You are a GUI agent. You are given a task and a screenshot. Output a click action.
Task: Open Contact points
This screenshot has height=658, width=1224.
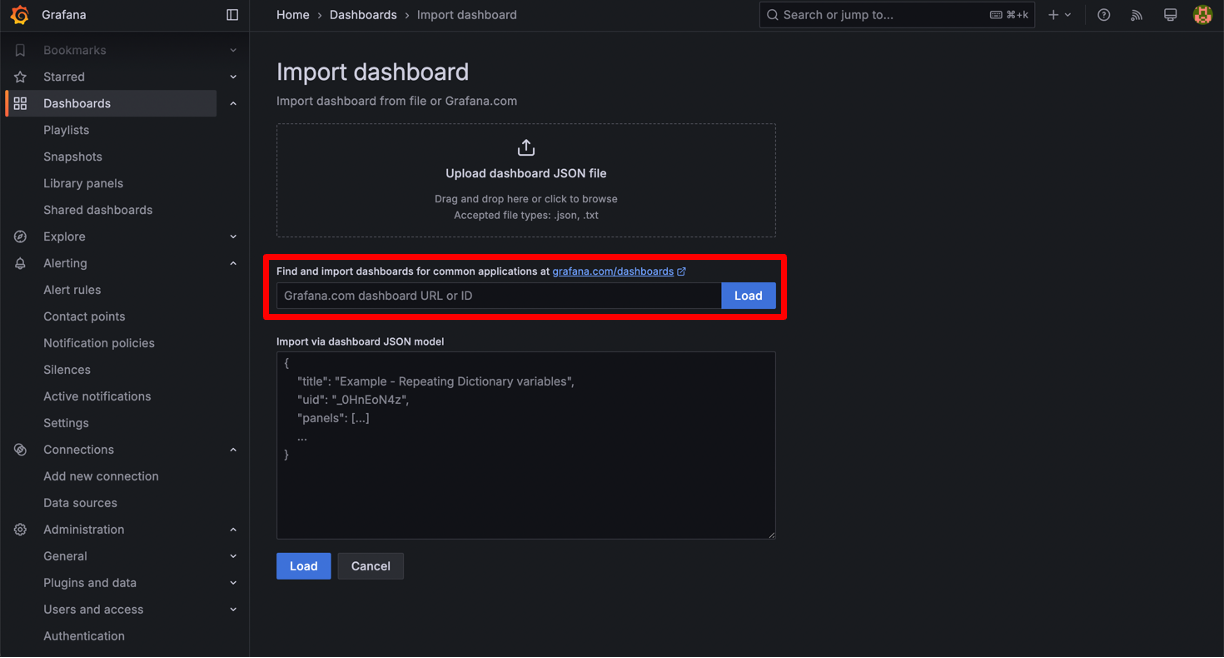click(x=84, y=316)
